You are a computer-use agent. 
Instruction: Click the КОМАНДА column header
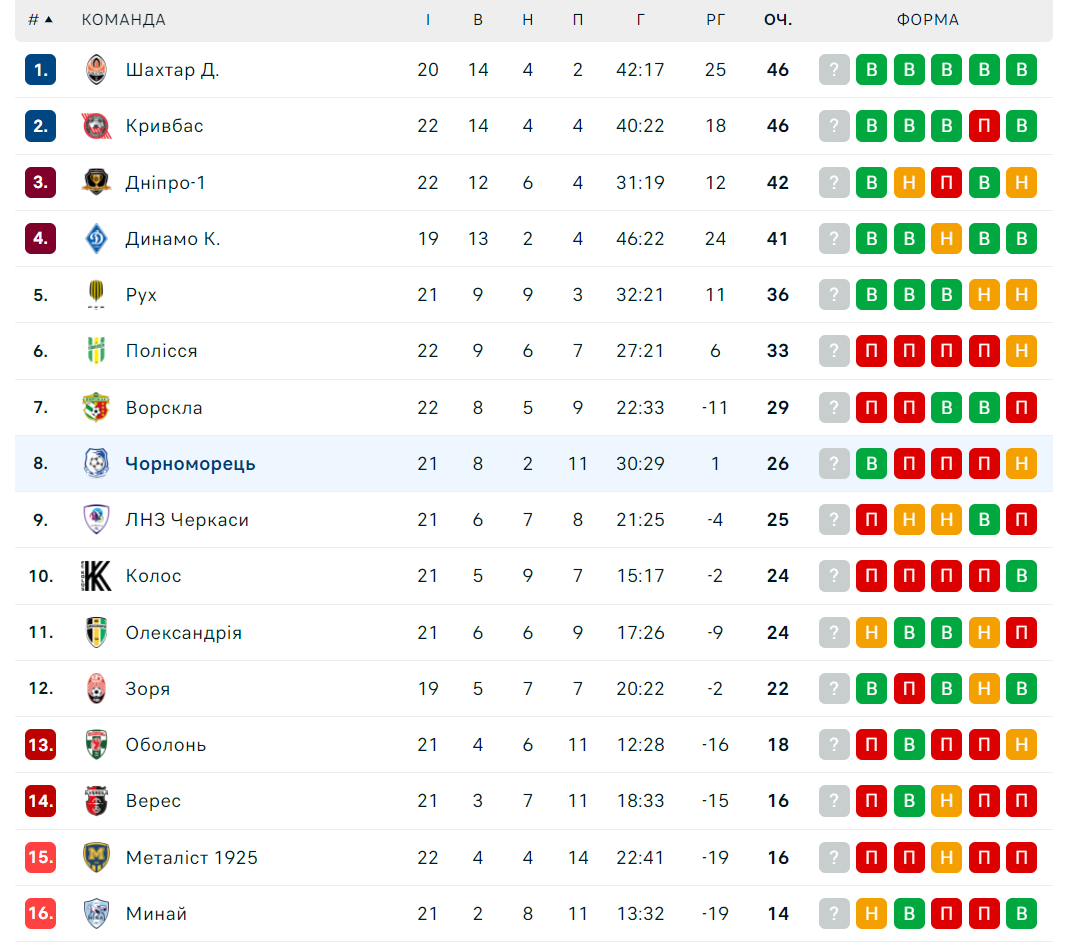[123, 20]
